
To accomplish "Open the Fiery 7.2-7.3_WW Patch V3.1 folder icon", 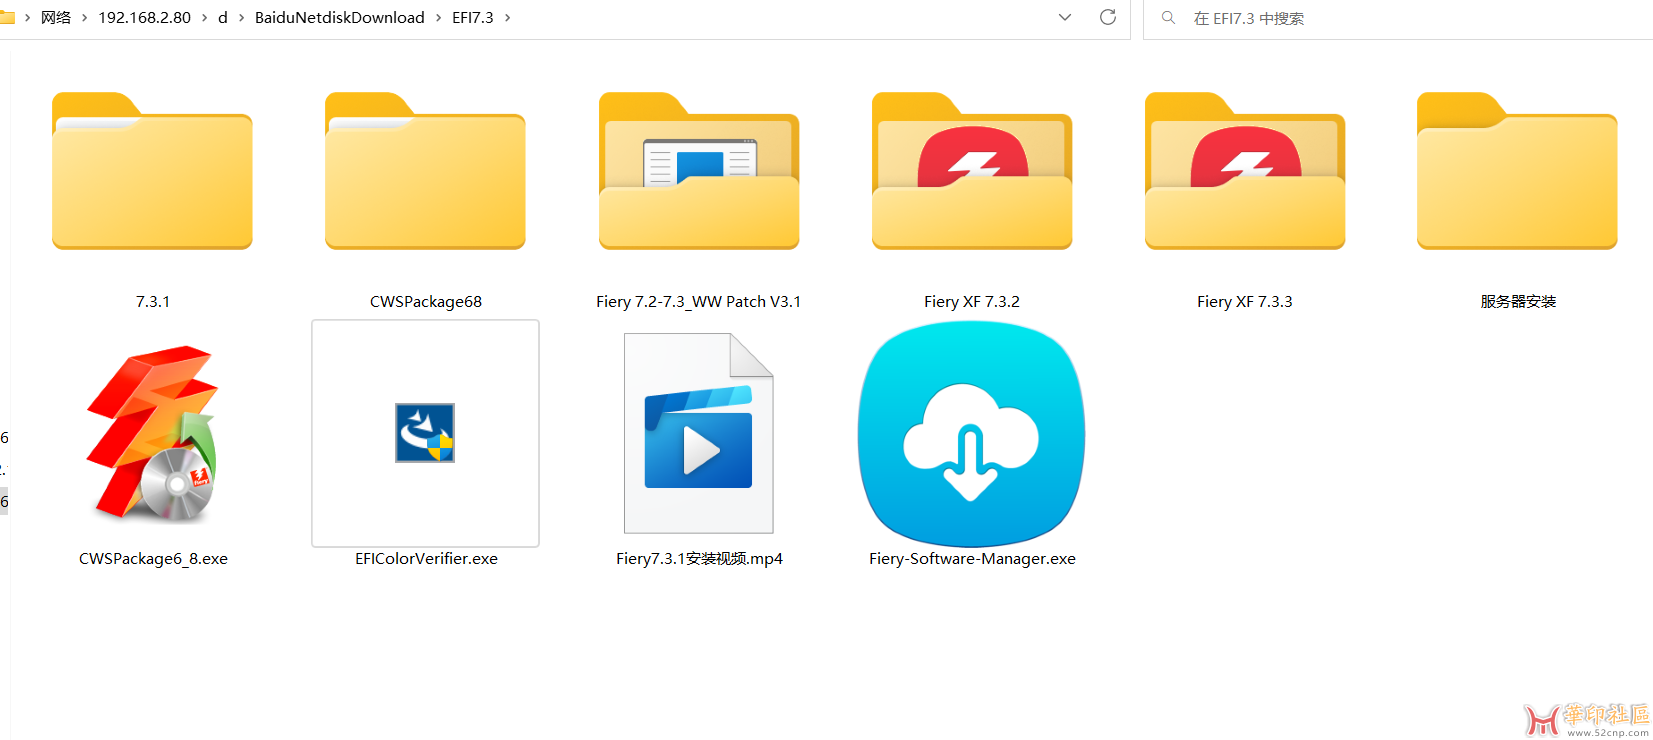I will click(699, 170).
